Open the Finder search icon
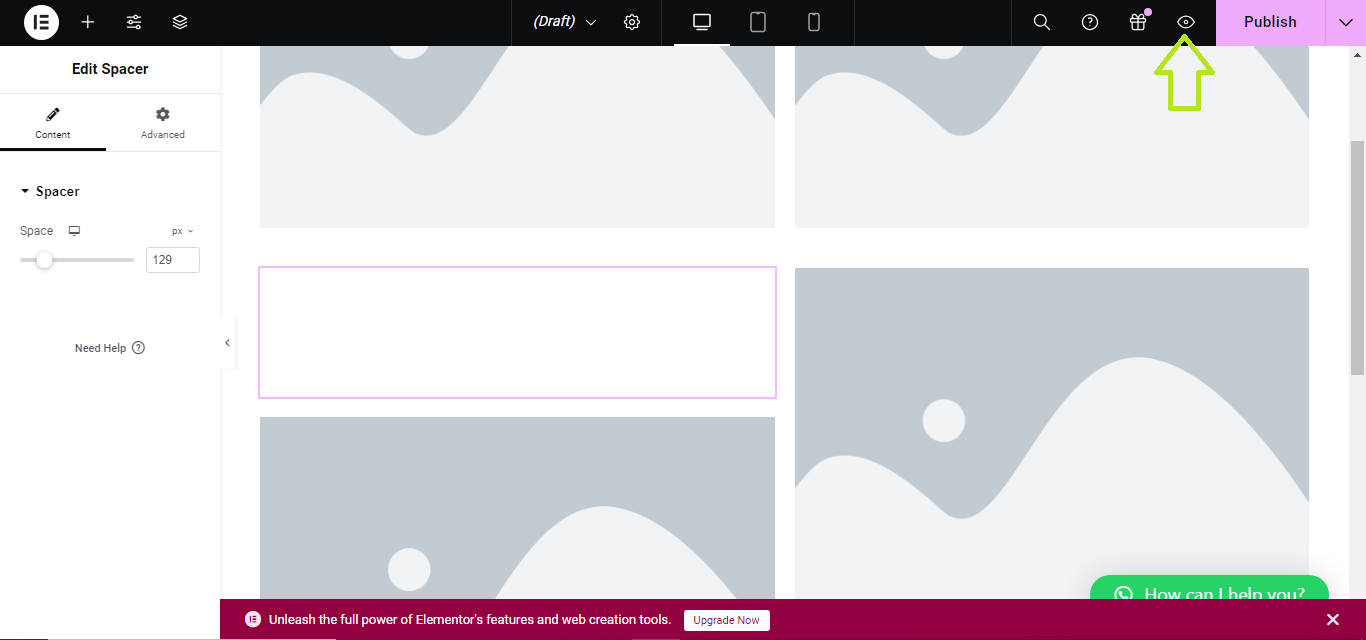 click(x=1041, y=22)
